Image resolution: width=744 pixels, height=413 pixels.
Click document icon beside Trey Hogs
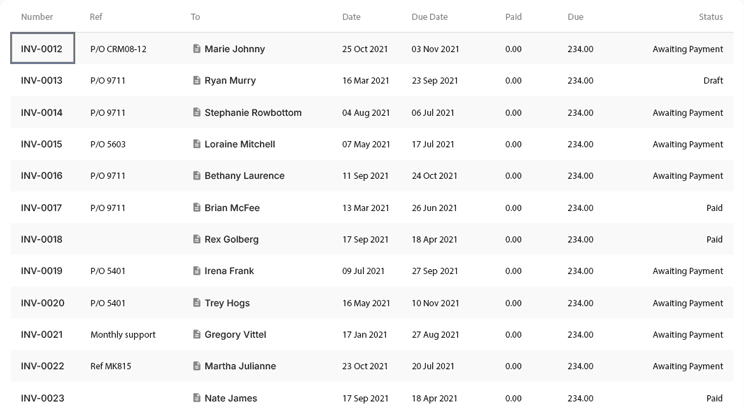197,303
